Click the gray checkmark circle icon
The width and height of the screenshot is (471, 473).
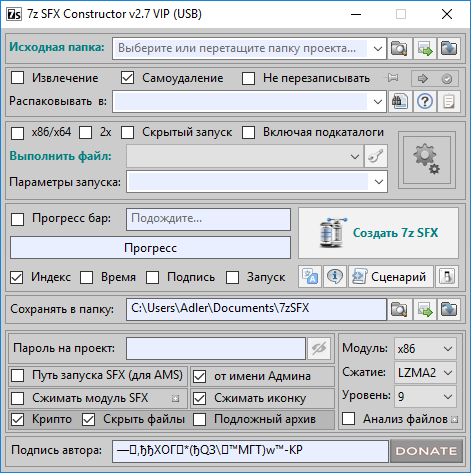pyautogui.click(x=447, y=79)
